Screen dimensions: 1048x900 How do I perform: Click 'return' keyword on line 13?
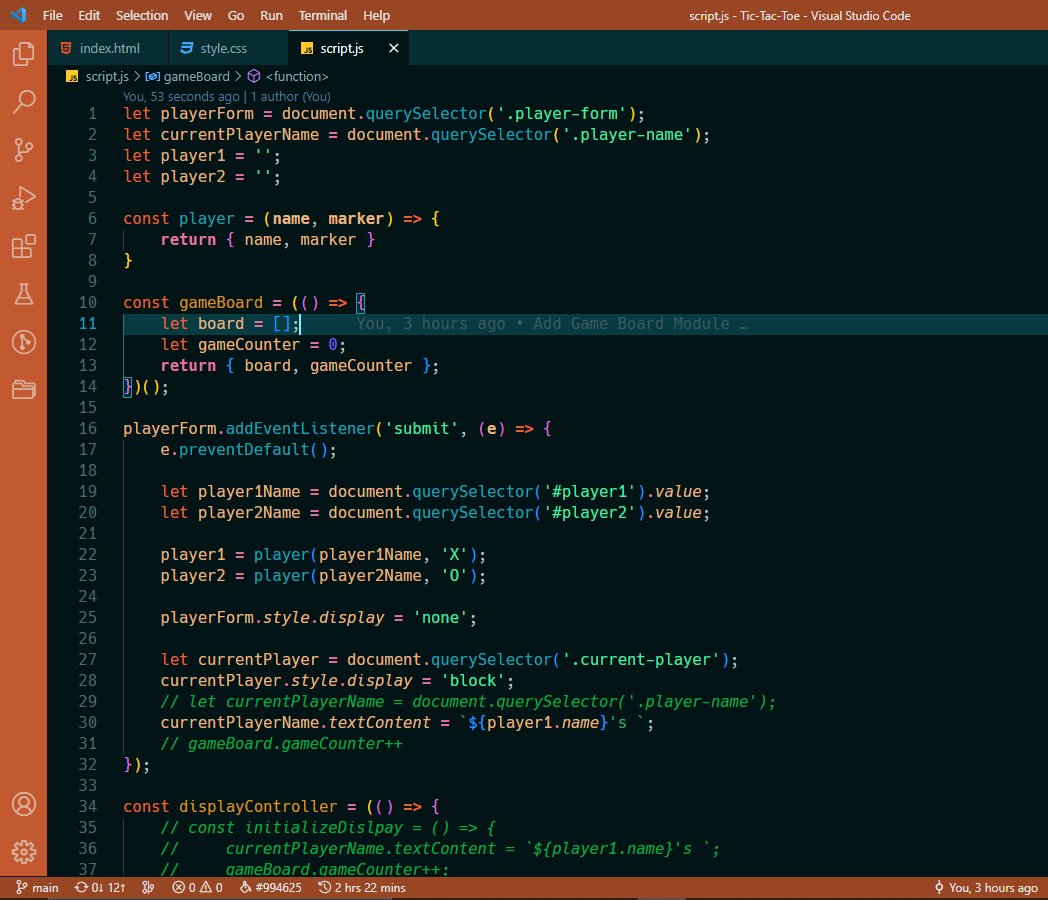tap(188, 365)
